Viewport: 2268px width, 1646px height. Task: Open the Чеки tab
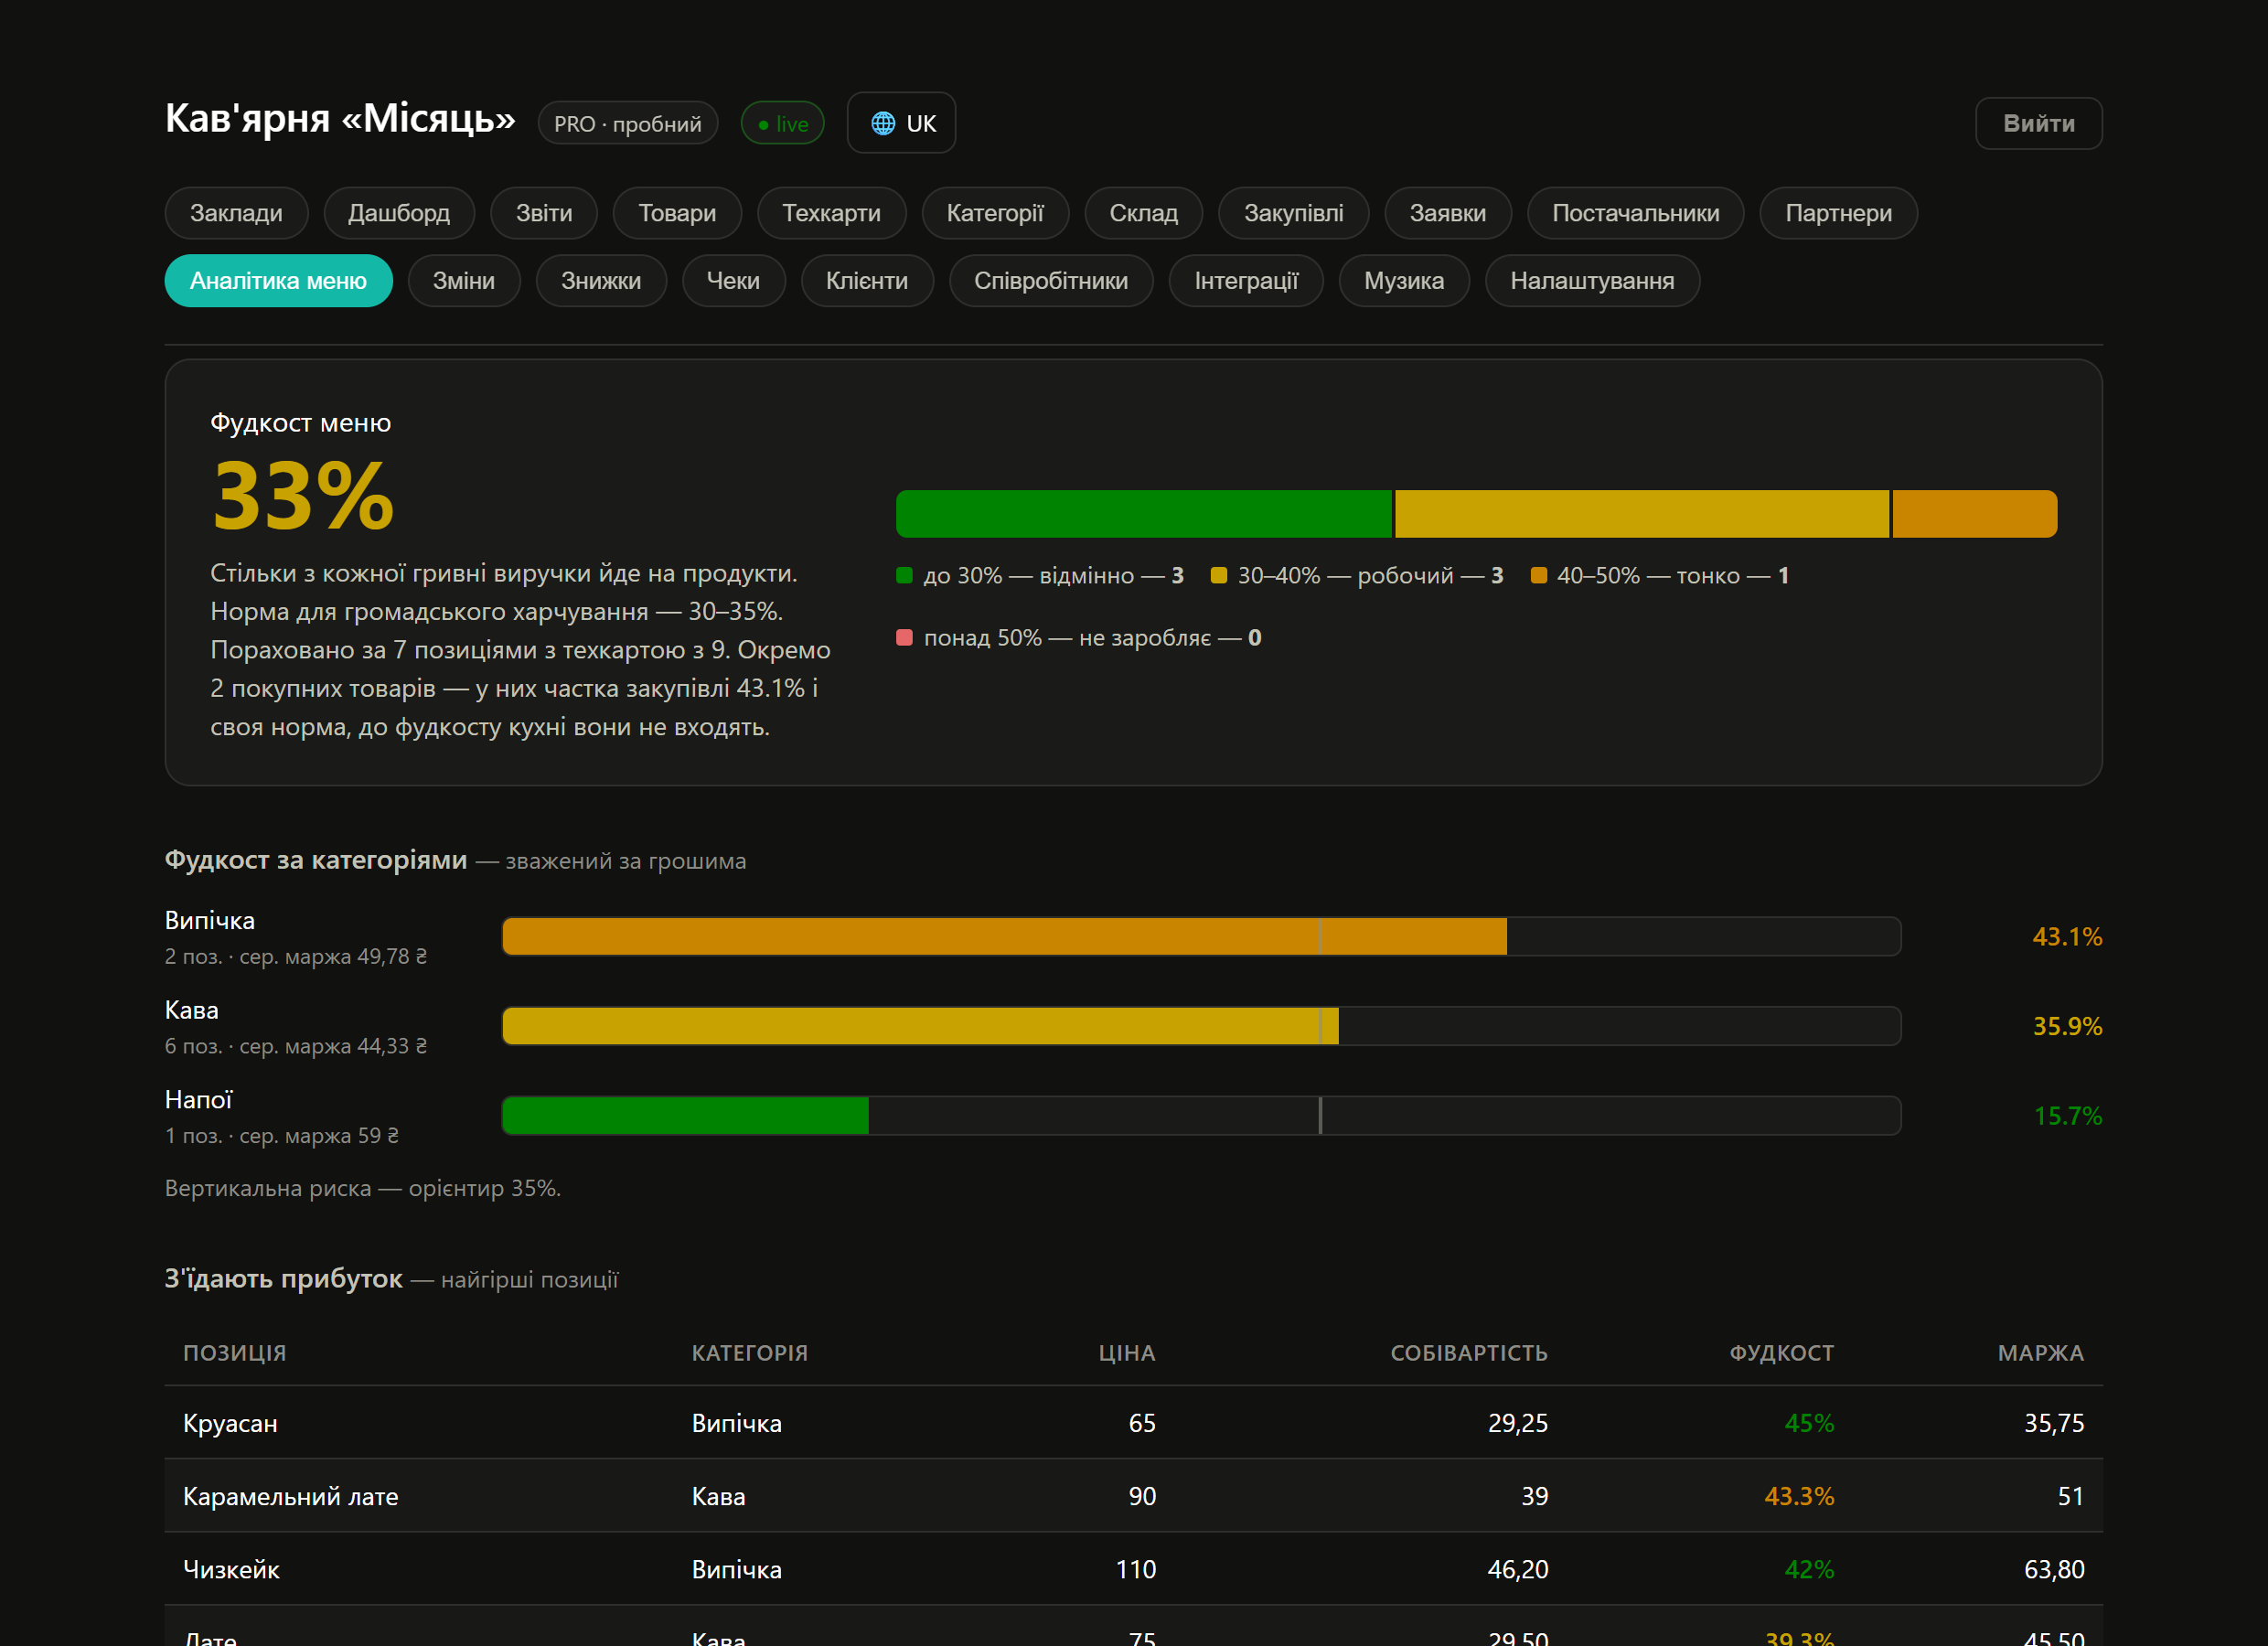coord(733,281)
